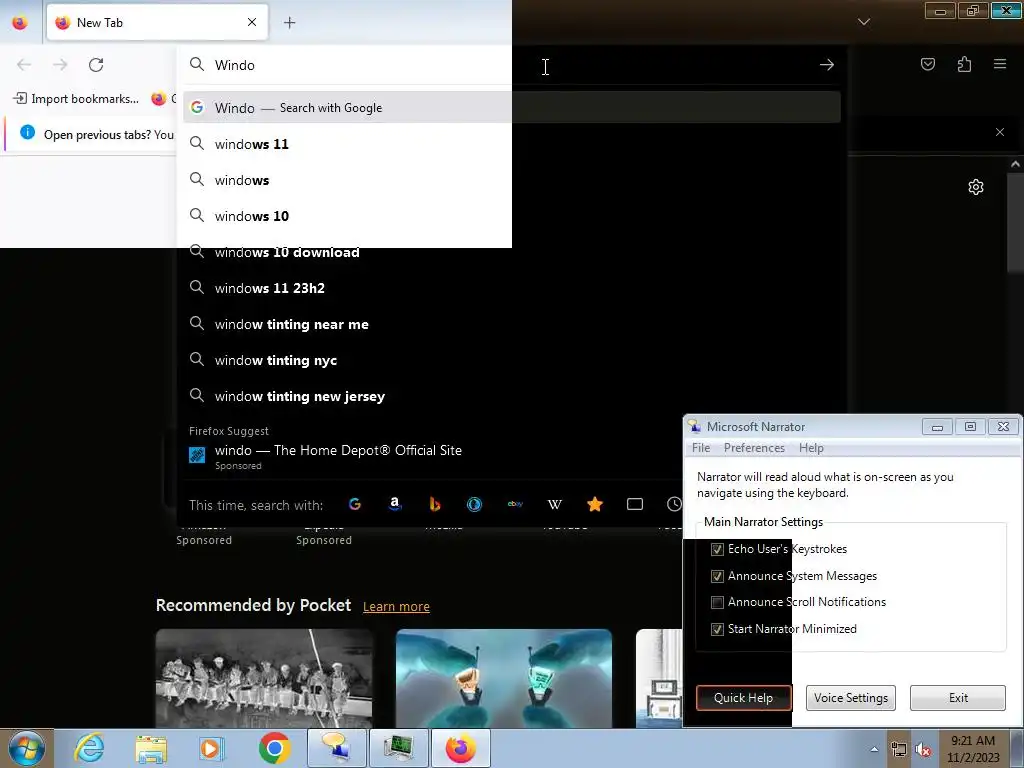Screen dimensions: 1024x768
Task: Search this time with DuckDuckGo
Action: tap(475, 504)
